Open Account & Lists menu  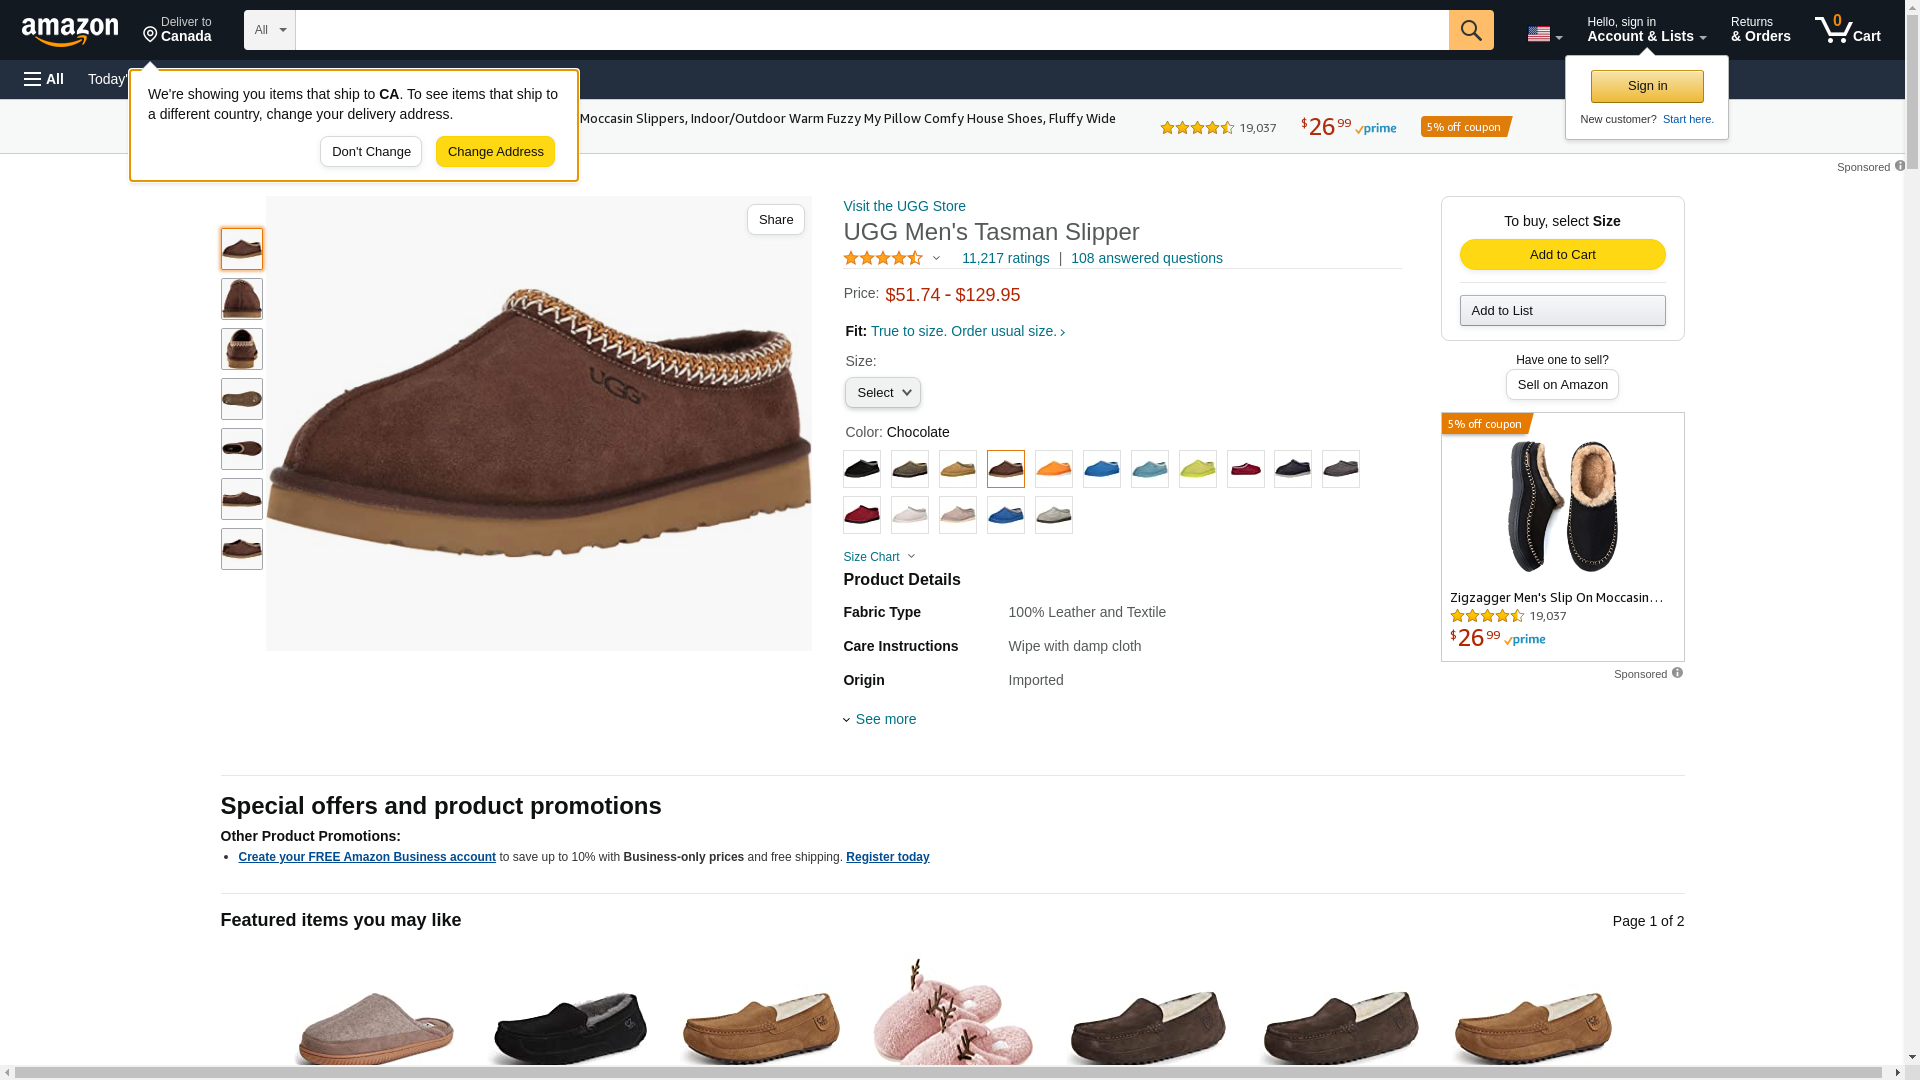point(1646,29)
